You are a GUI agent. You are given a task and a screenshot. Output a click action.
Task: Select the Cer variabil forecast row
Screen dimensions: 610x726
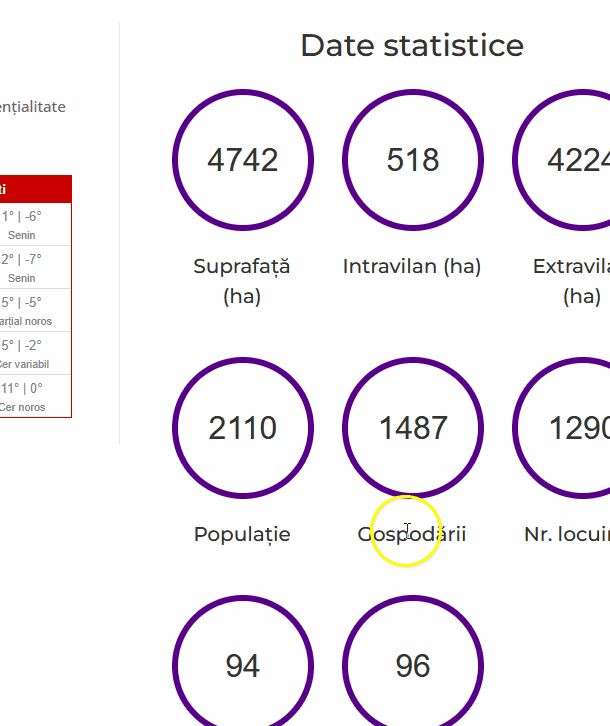(x=35, y=353)
